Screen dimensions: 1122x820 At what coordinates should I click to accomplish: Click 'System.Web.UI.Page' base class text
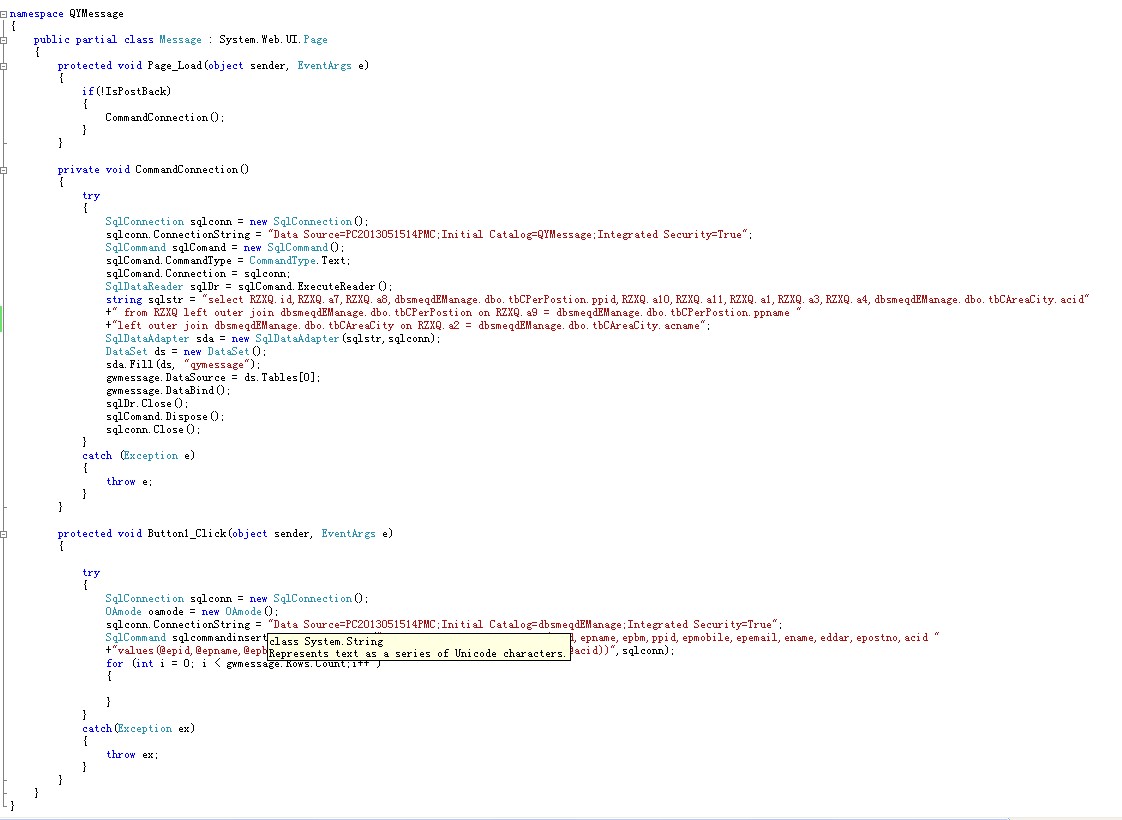273,39
